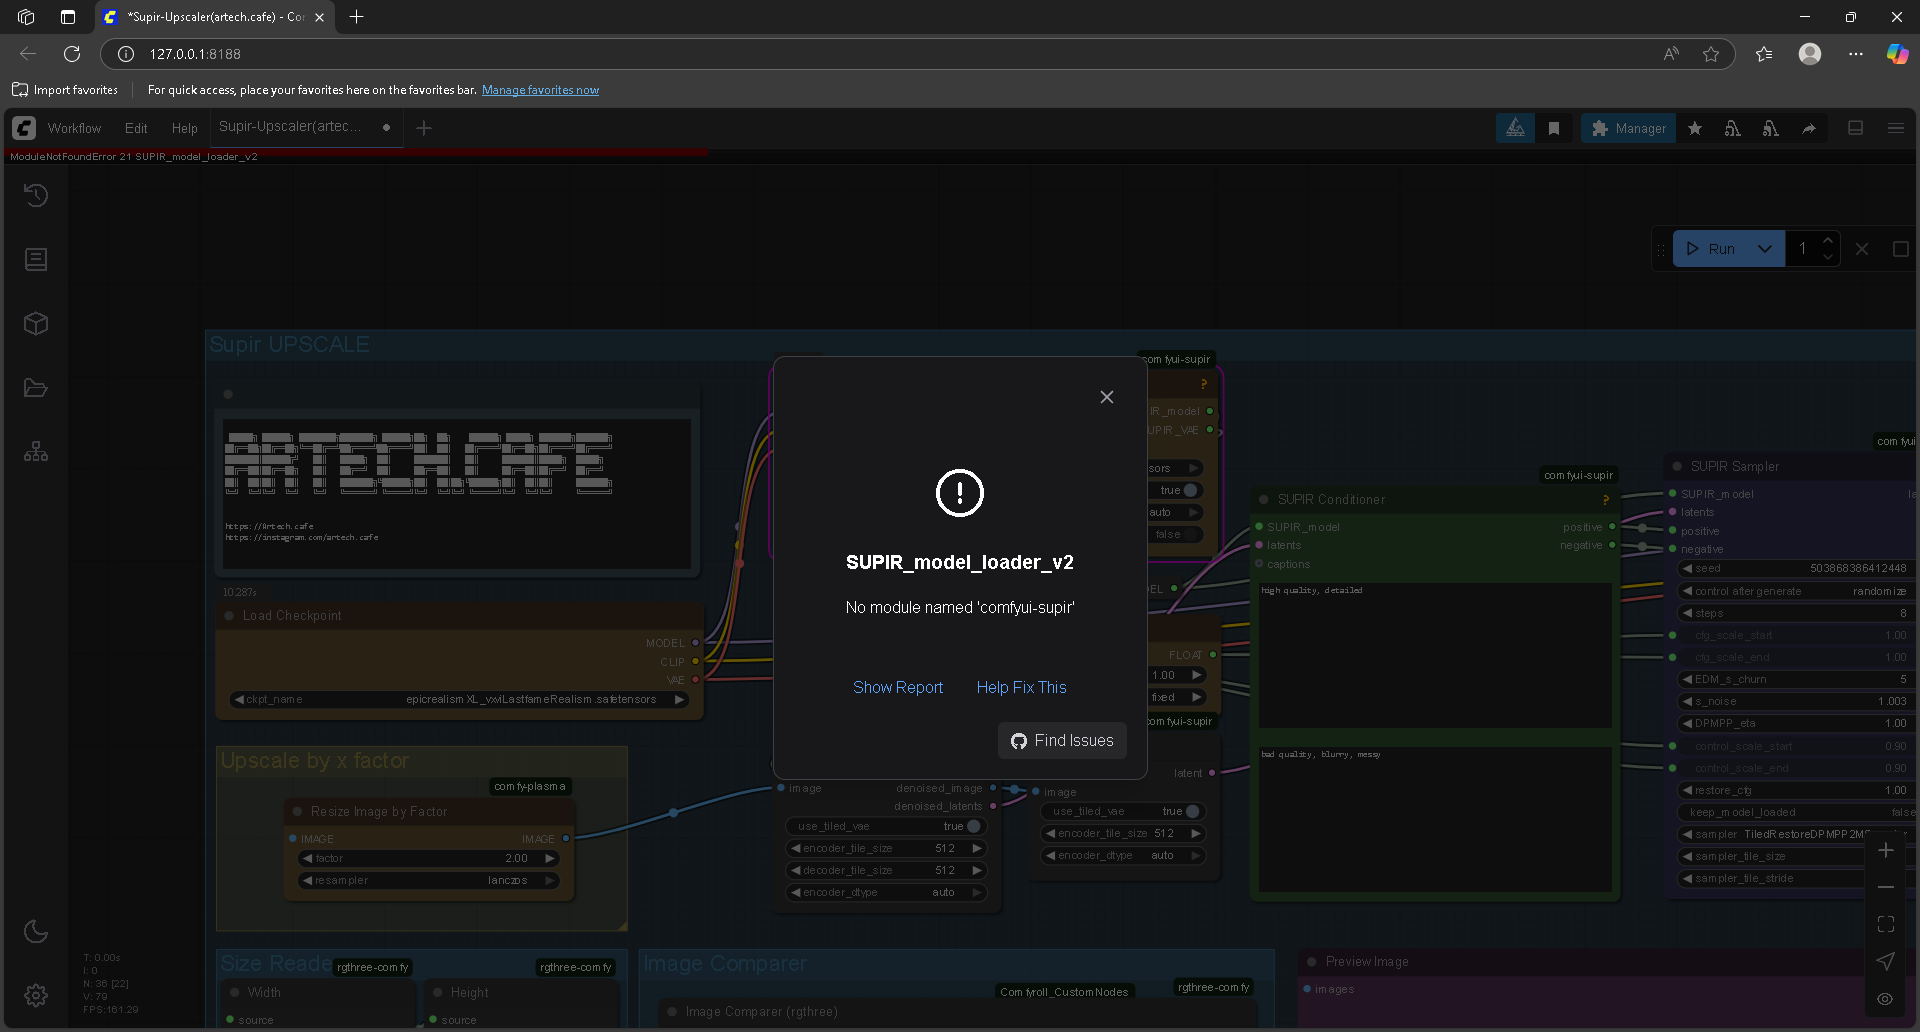Viewport: 1920px width, 1032px height.
Task: Open the Edit menu
Action: [136, 128]
